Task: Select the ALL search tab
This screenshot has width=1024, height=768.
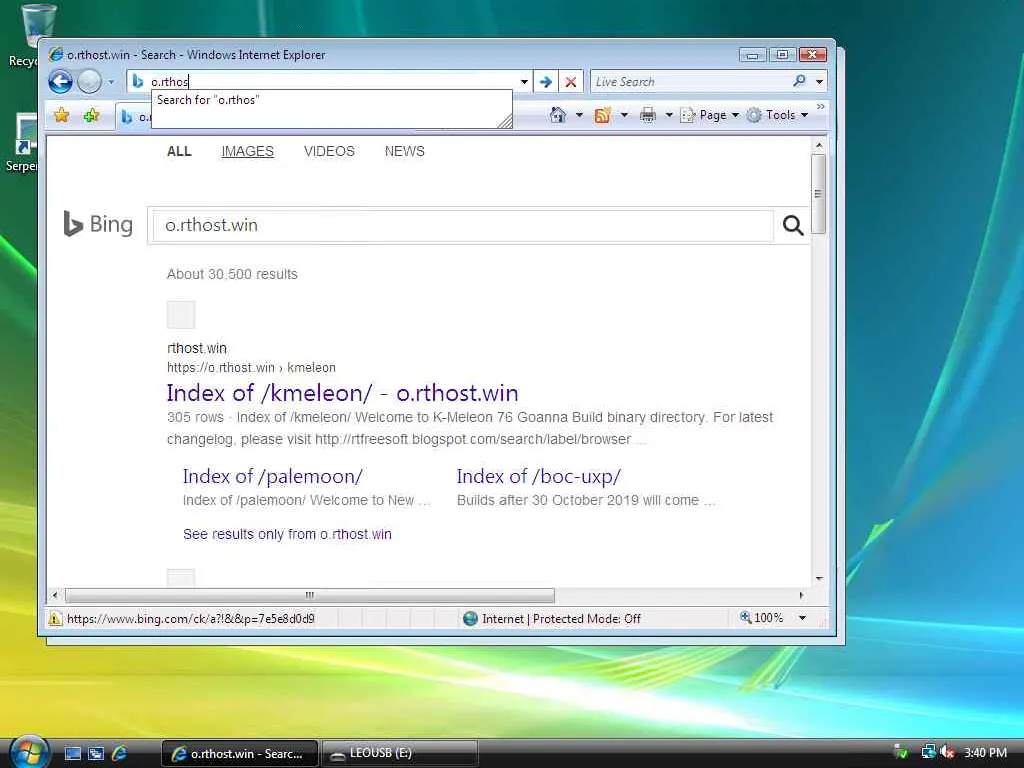Action: (x=179, y=152)
